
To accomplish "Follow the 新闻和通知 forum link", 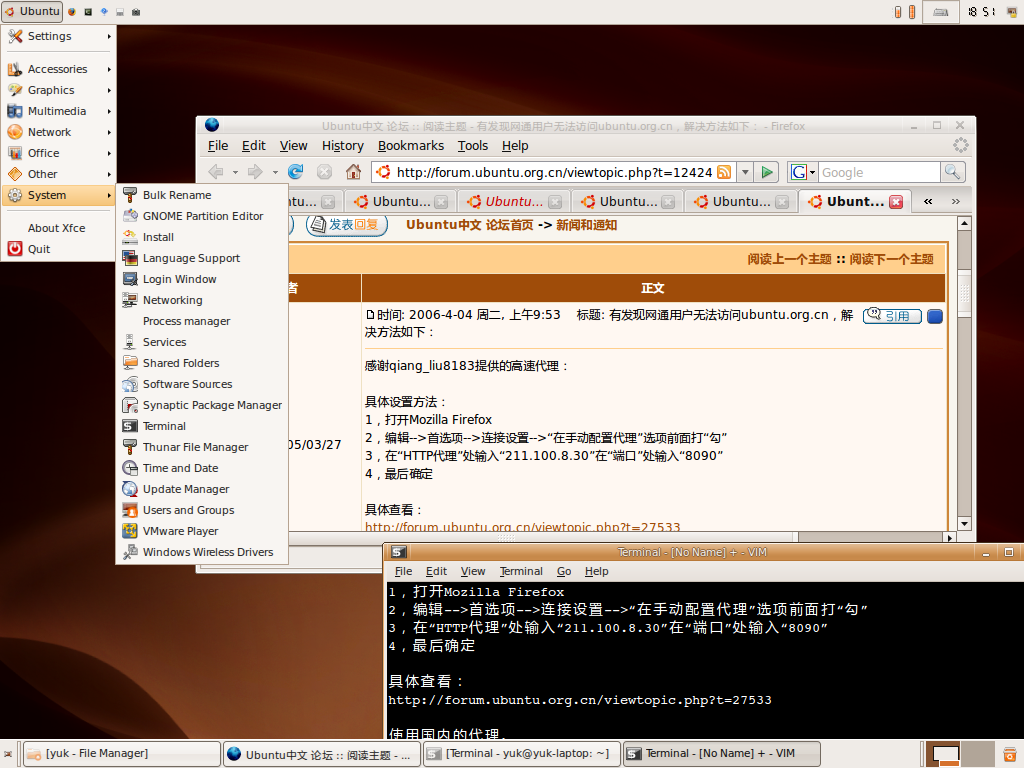I will coord(586,225).
